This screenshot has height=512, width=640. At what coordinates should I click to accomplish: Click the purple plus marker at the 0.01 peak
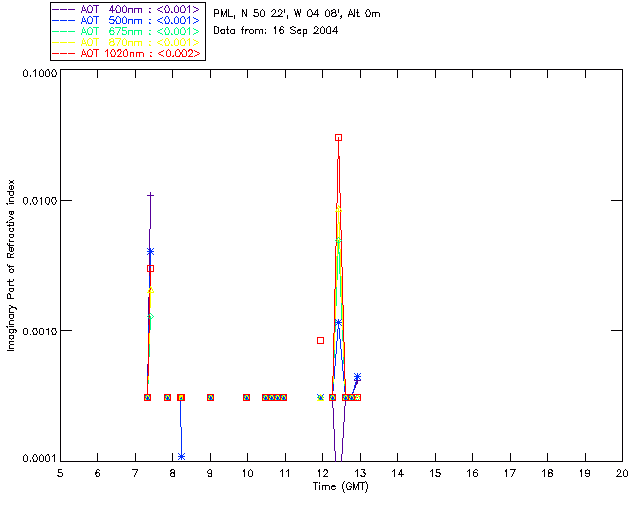[151, 196]
